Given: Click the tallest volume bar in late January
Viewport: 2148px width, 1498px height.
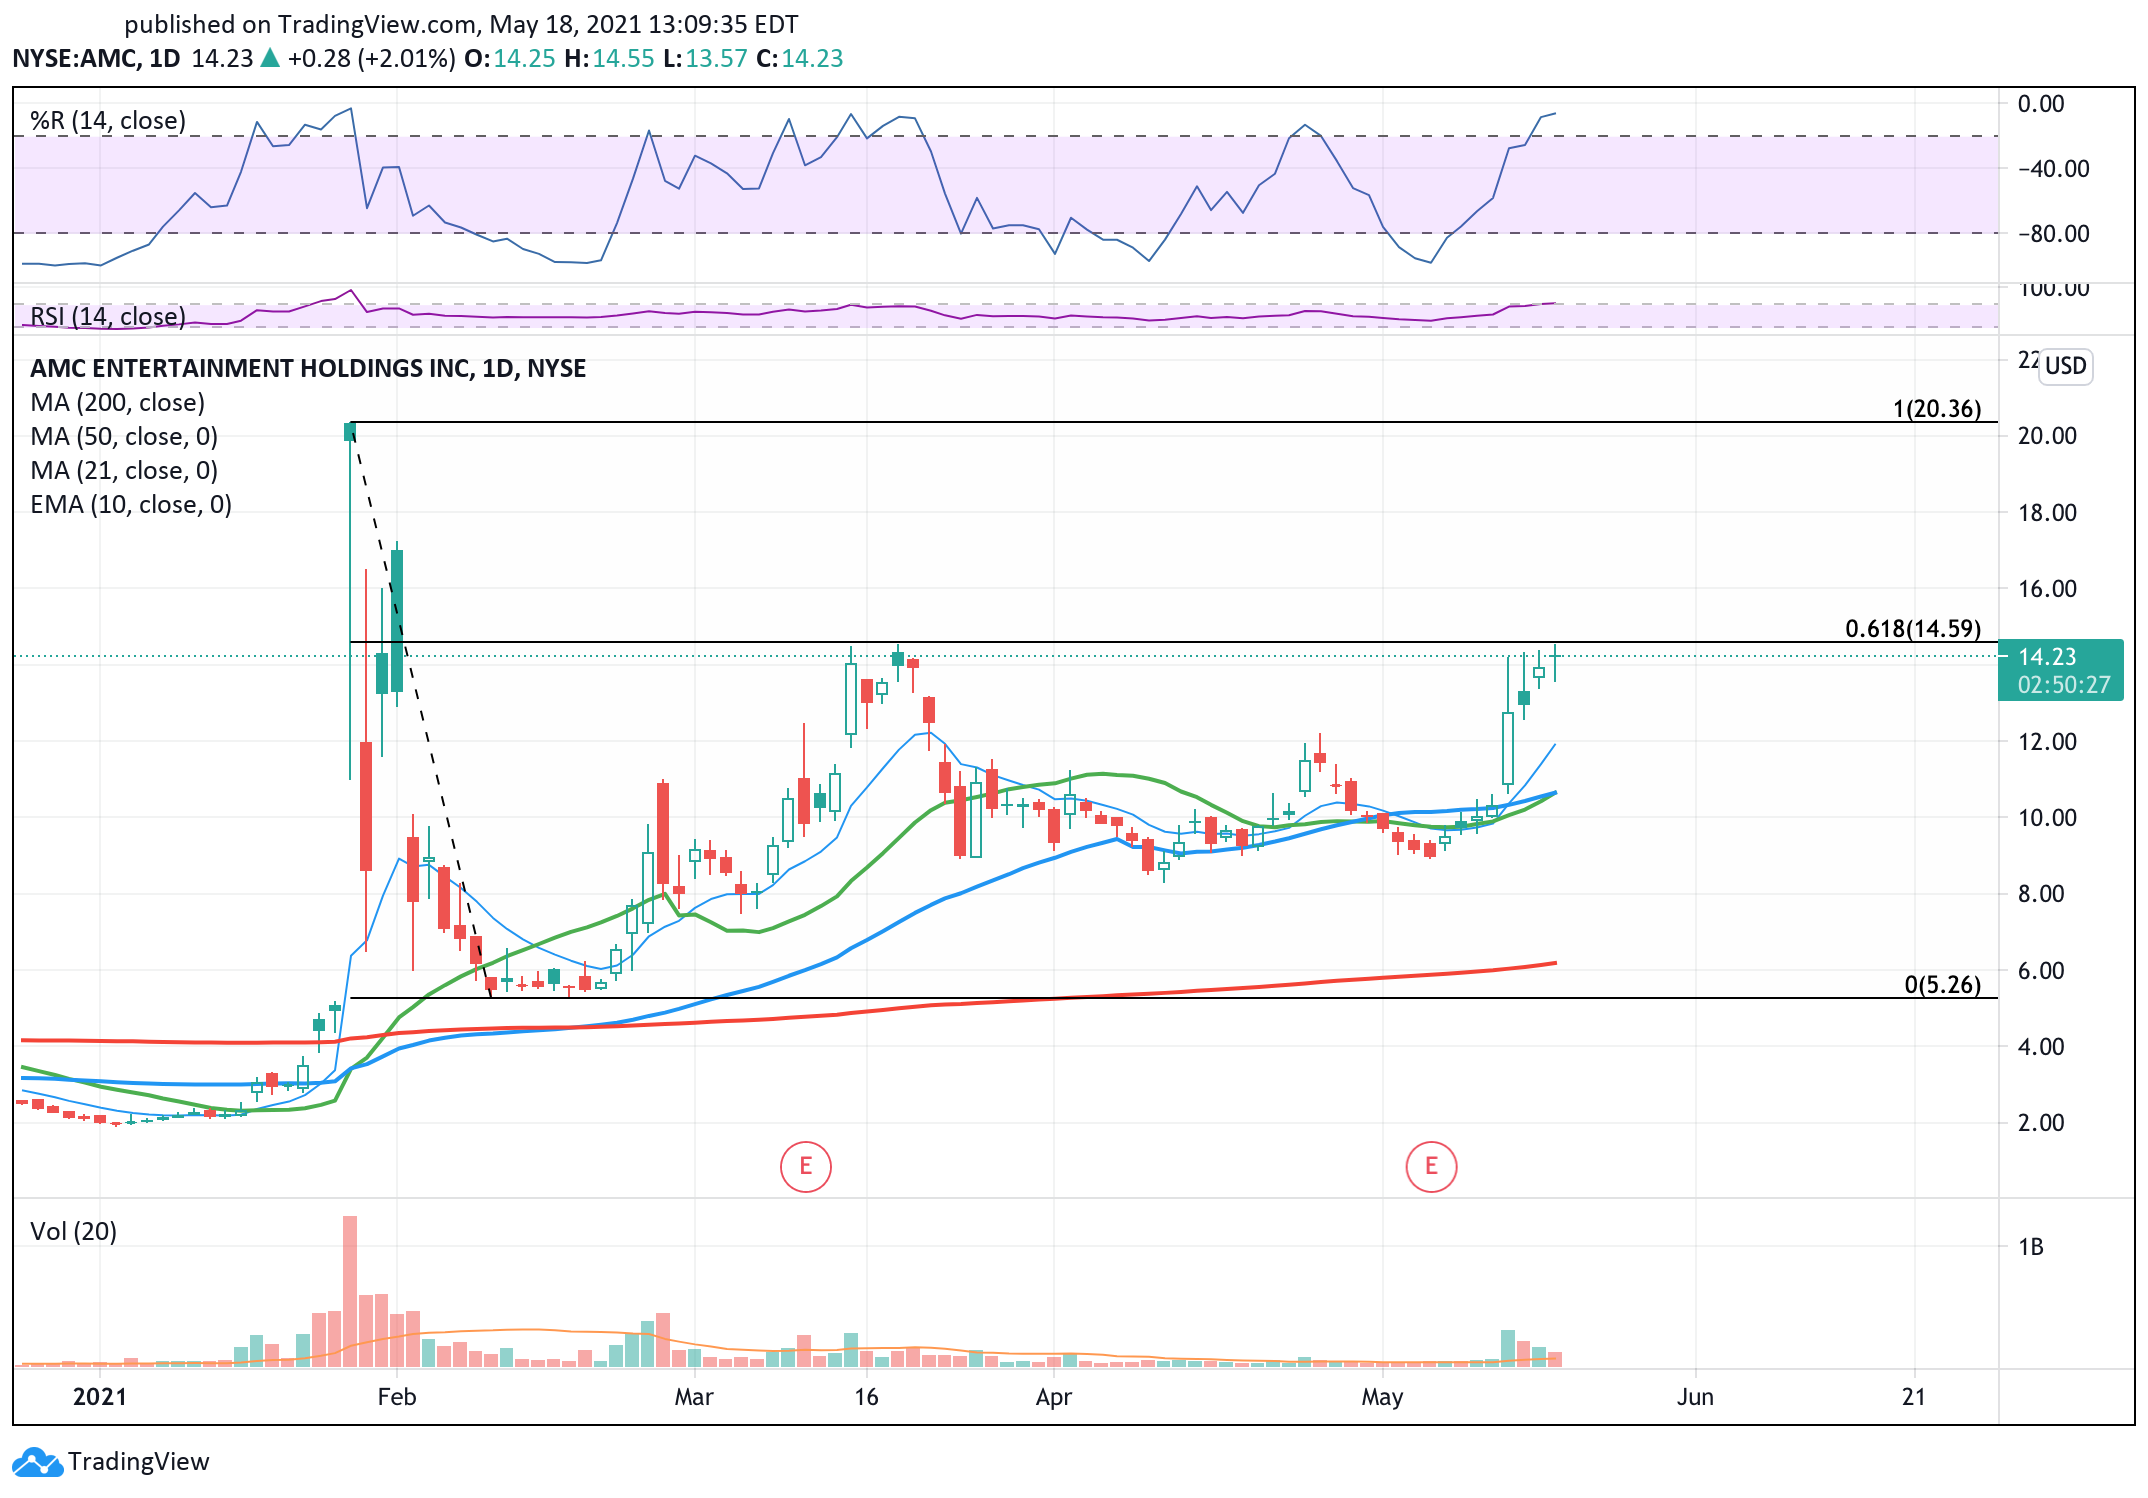Looking at the screenshot, I should (x=349, y=1290).
